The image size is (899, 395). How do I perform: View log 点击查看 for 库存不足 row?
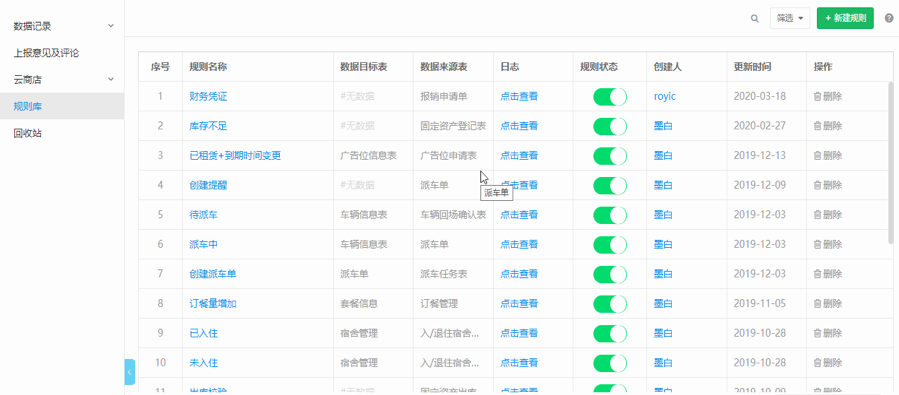[x=519, y=126]
